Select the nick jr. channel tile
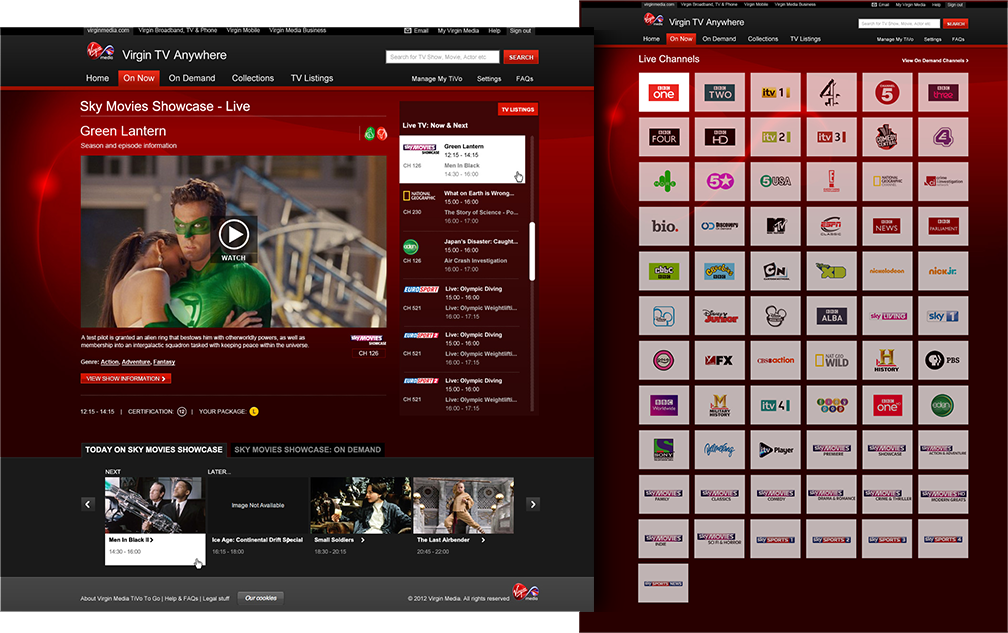Viewport: 1008px width, 633px height. (943, 271)
